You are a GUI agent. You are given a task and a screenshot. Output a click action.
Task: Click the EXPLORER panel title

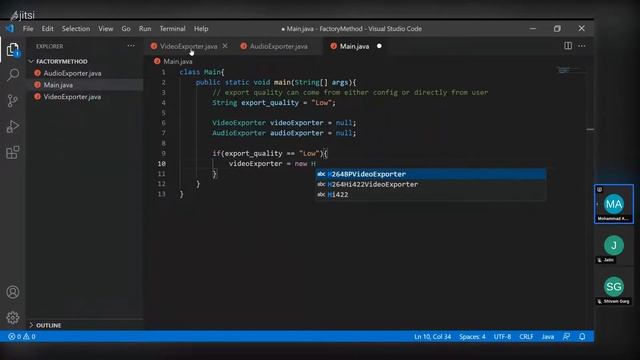[49, 46]
